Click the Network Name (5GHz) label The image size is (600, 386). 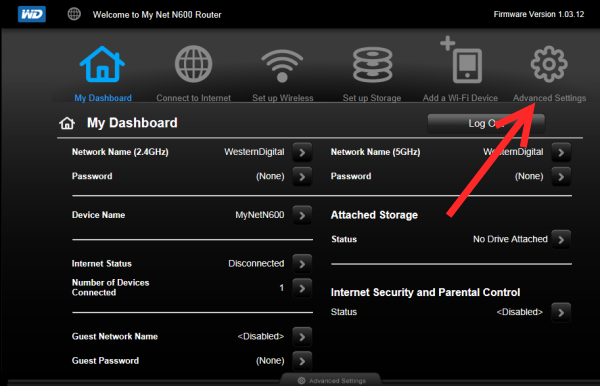point(375,152)
